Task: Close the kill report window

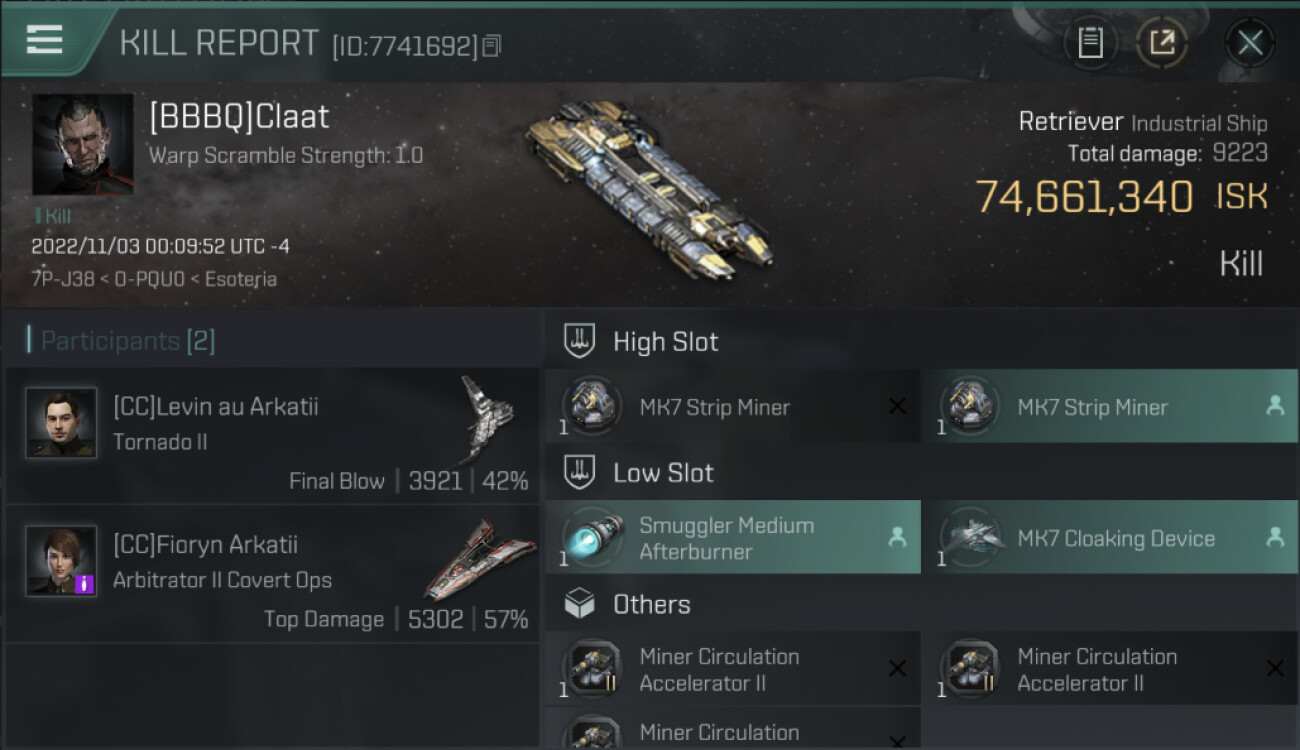Action: [1249, 43]
